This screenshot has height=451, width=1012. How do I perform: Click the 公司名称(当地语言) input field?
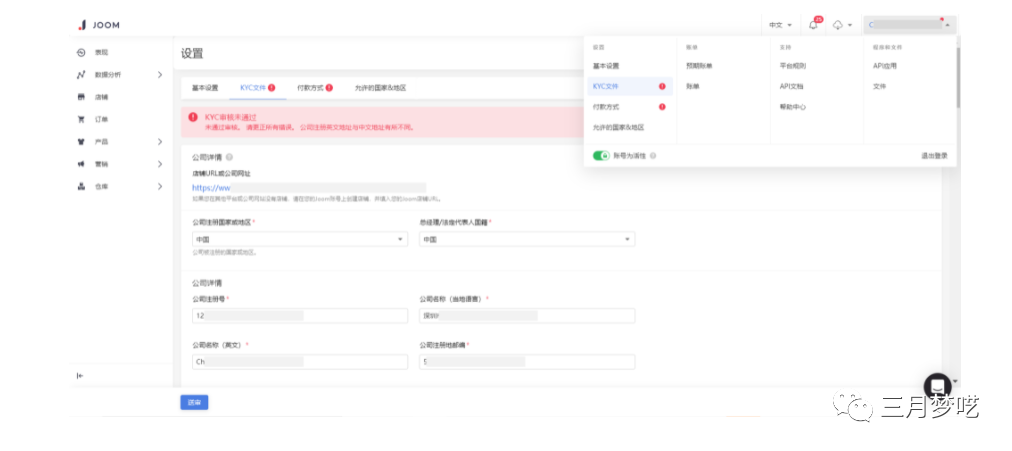(527, 316)
